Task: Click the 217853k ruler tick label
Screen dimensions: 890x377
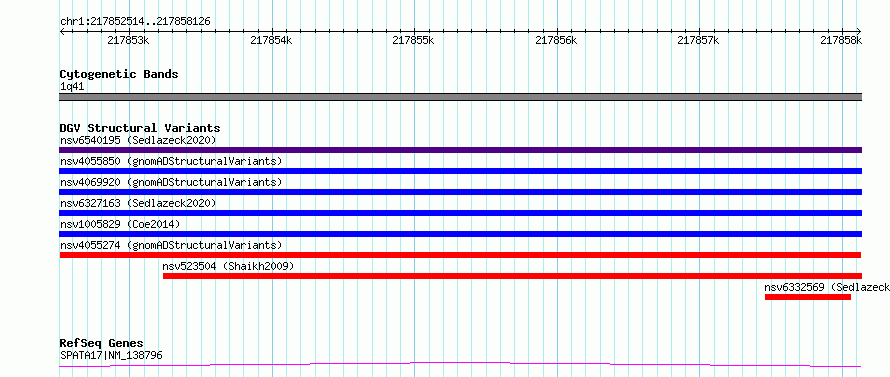Action: [129, 40]
